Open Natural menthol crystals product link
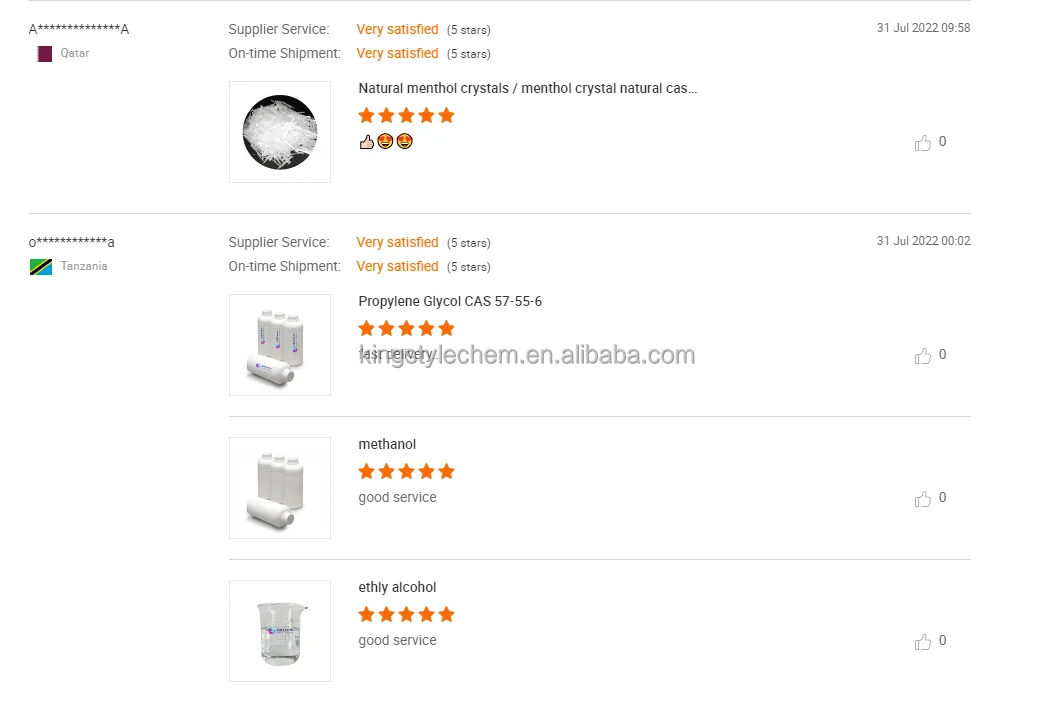 527,88
